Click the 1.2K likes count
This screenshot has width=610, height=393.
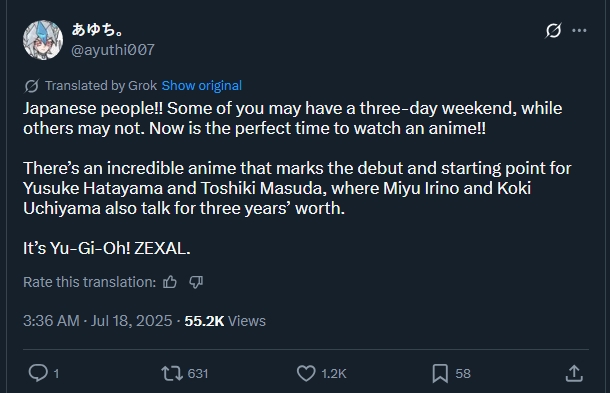(x=333, y=374)
